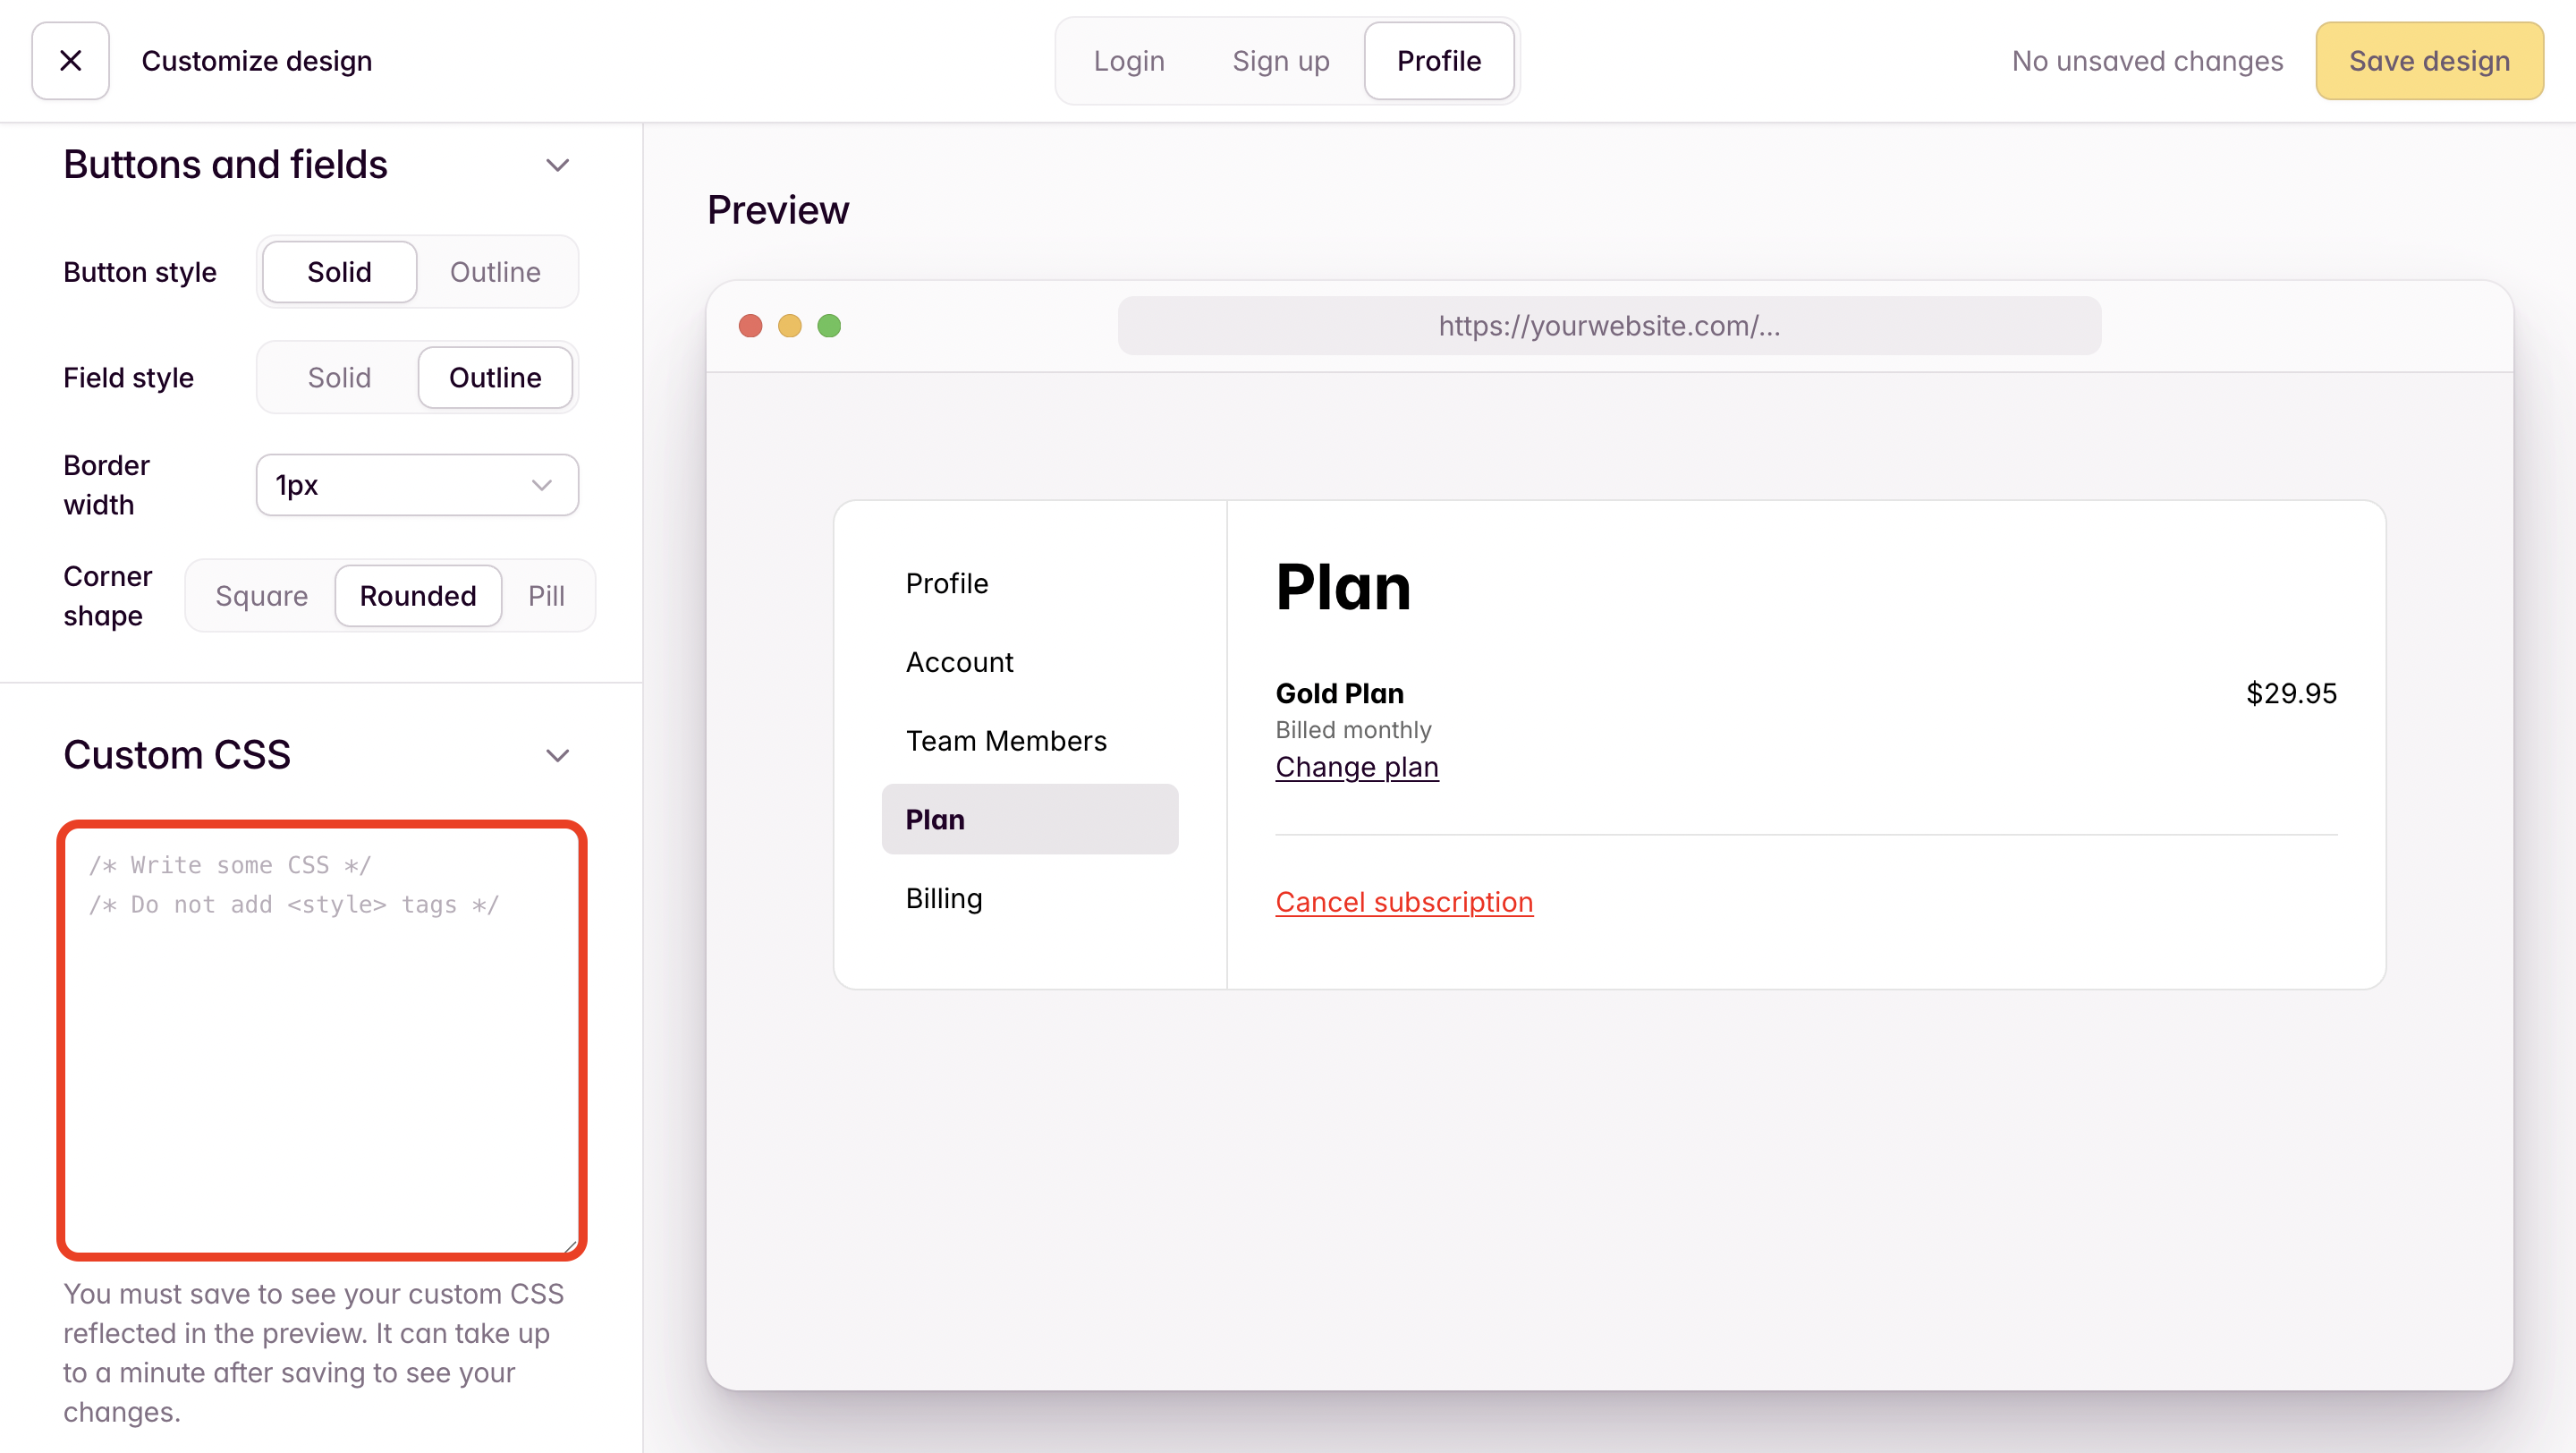
Task: Click the green traffic light dot
Action: click(x=829, y=326)
